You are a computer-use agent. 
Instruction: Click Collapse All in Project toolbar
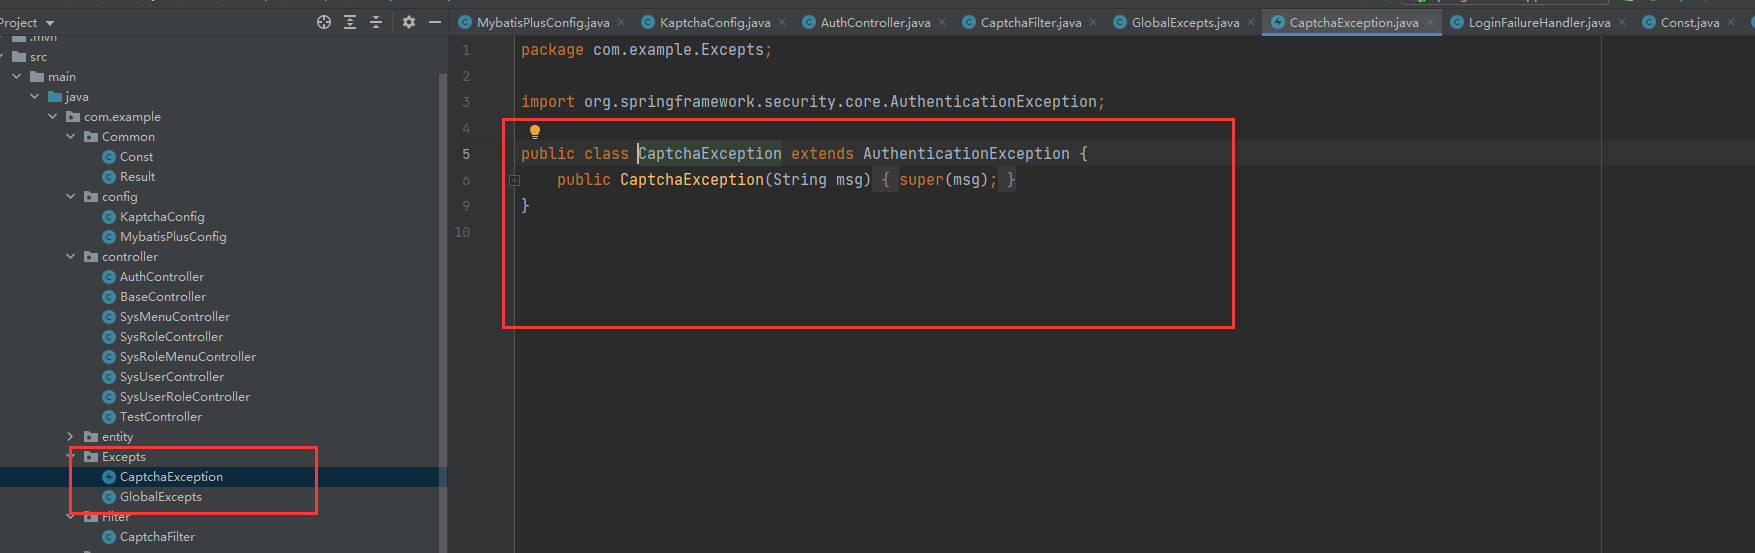tap(376, 22)
